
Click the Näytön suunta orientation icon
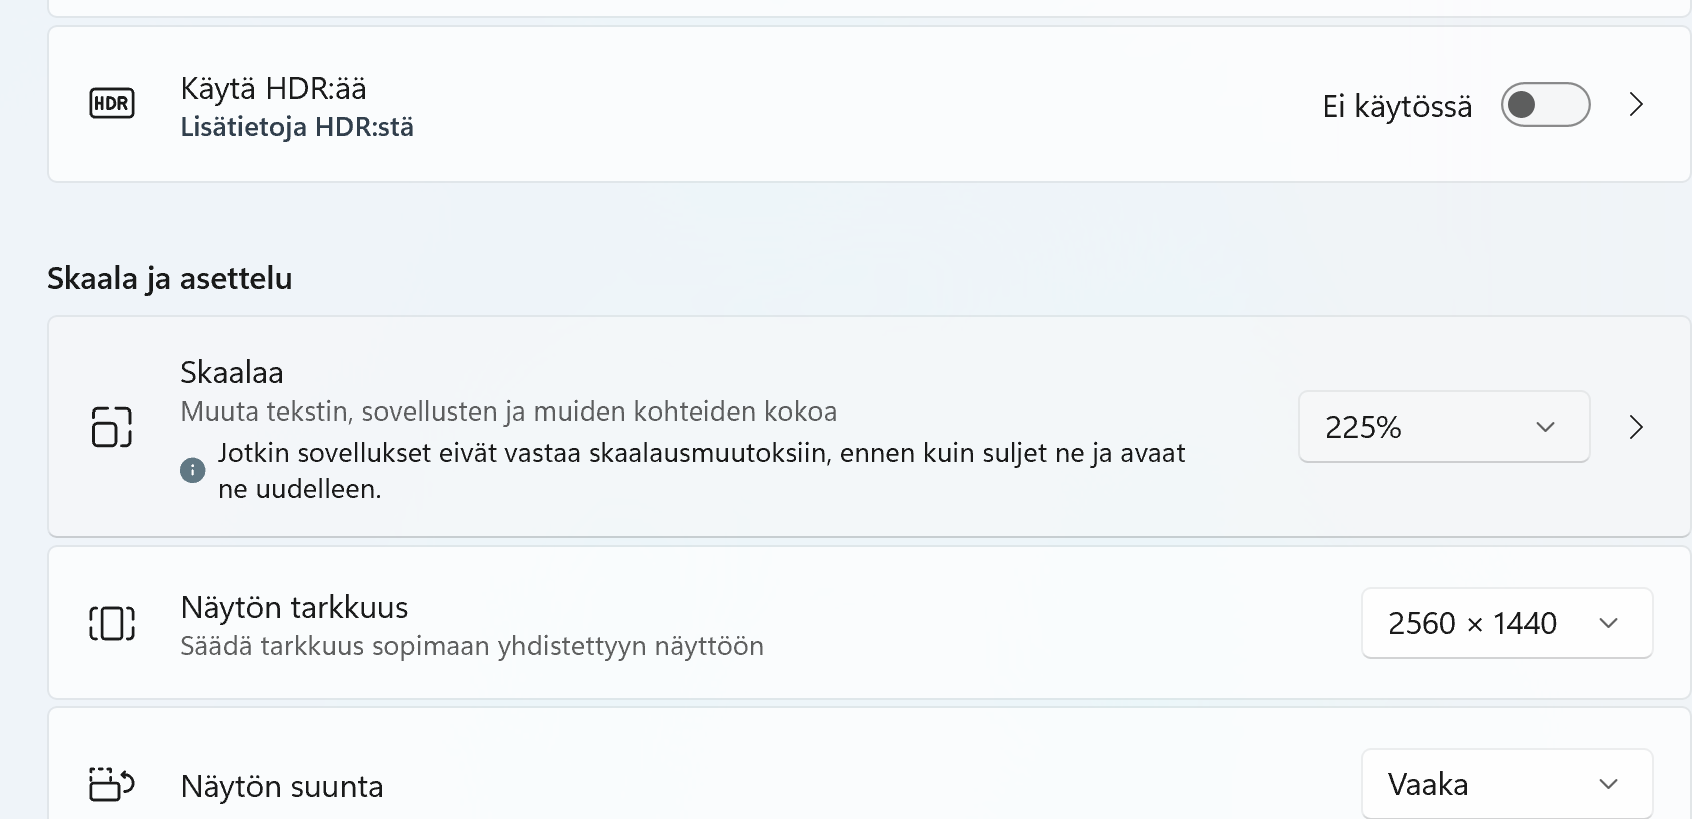tap(111, 784)
